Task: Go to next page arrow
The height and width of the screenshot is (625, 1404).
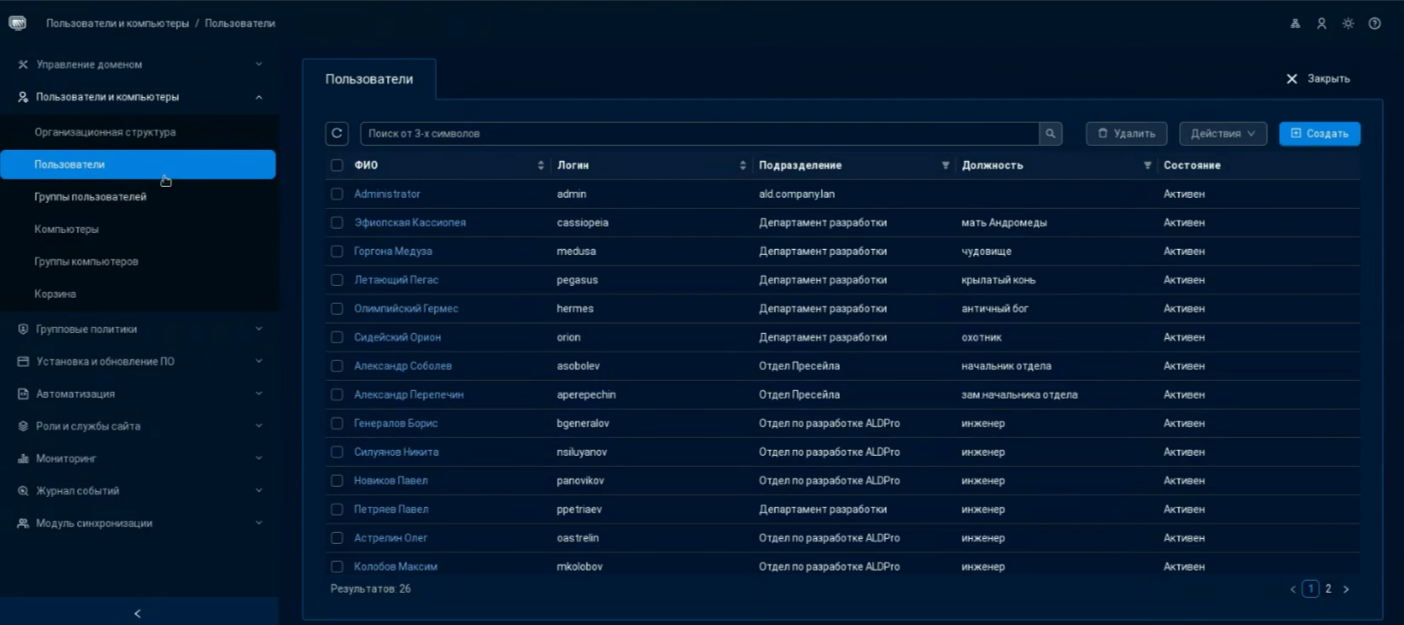Action: coord(1346,589)
